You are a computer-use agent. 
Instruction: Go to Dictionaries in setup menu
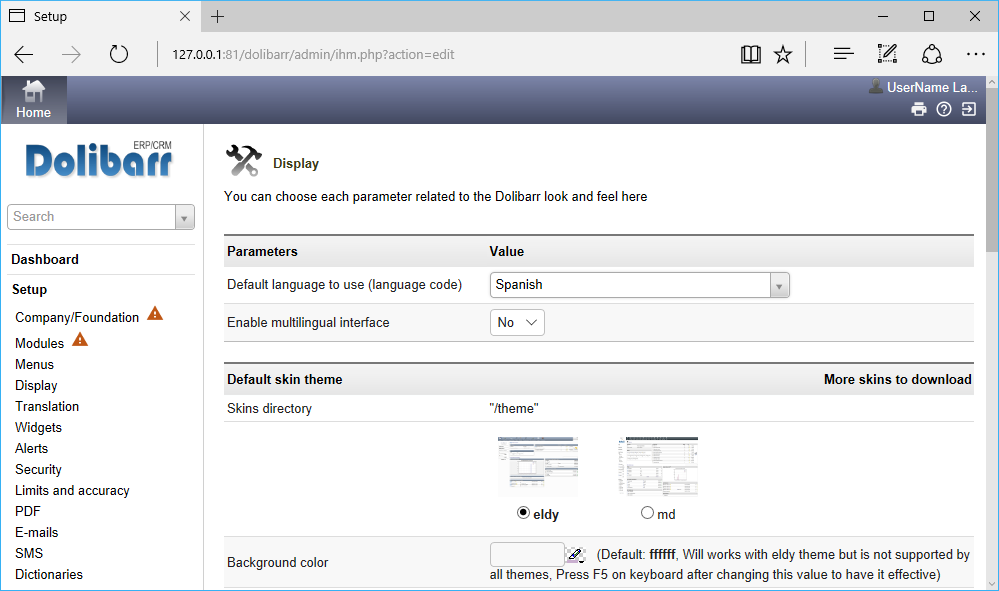point(49,574)
